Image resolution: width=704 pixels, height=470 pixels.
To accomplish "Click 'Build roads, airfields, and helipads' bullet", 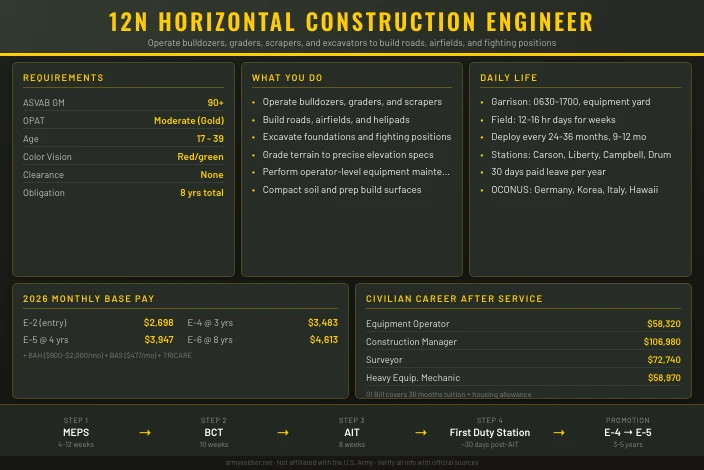I will pyautogui.click(x=336, y=120).
